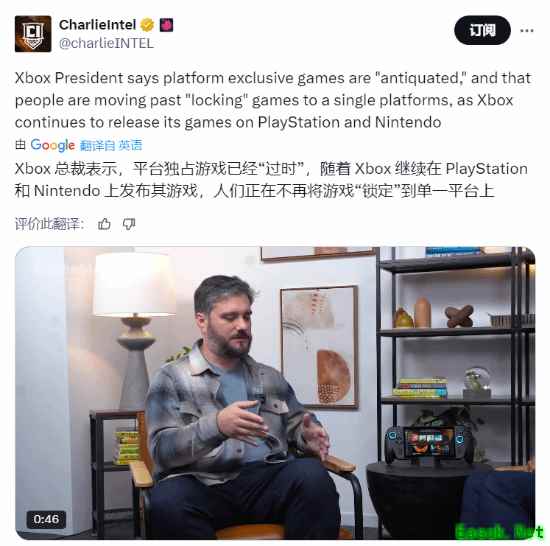Click the 订阅 subscribe button
The height and width of the screenshot is (546, 550).
point(482,31)
